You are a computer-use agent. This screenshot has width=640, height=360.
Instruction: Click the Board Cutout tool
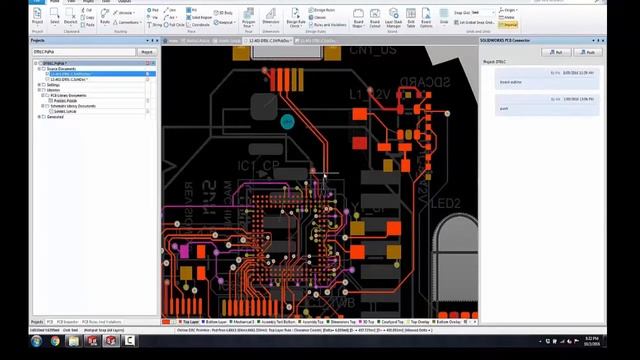click(375, 18)
